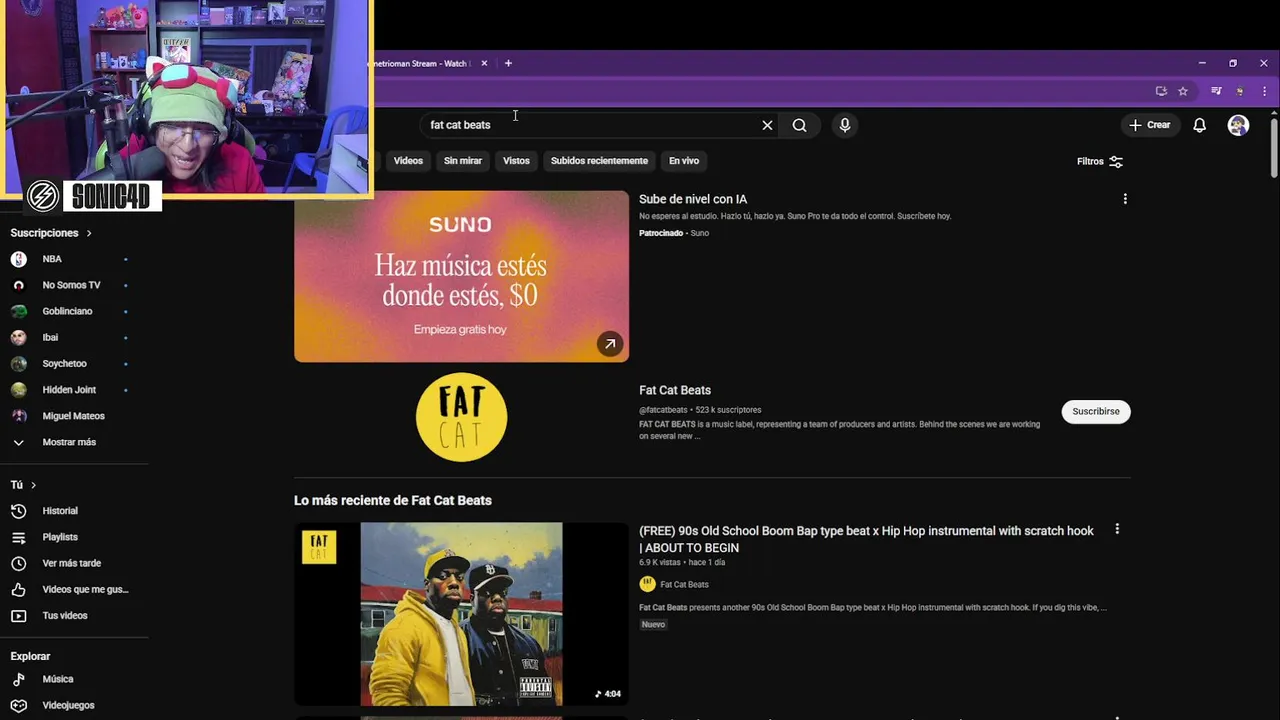The height and width of the screenshot is (720, 1280).
Task: Click the Suno ad external link arrow
Action: pos(610,344)
